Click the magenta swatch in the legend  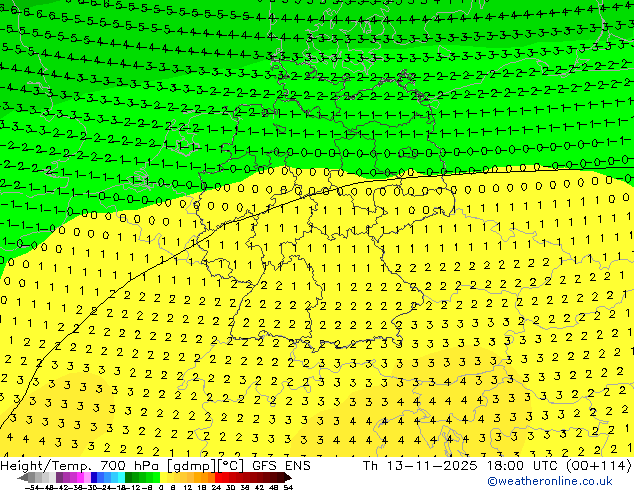(80, 478)
